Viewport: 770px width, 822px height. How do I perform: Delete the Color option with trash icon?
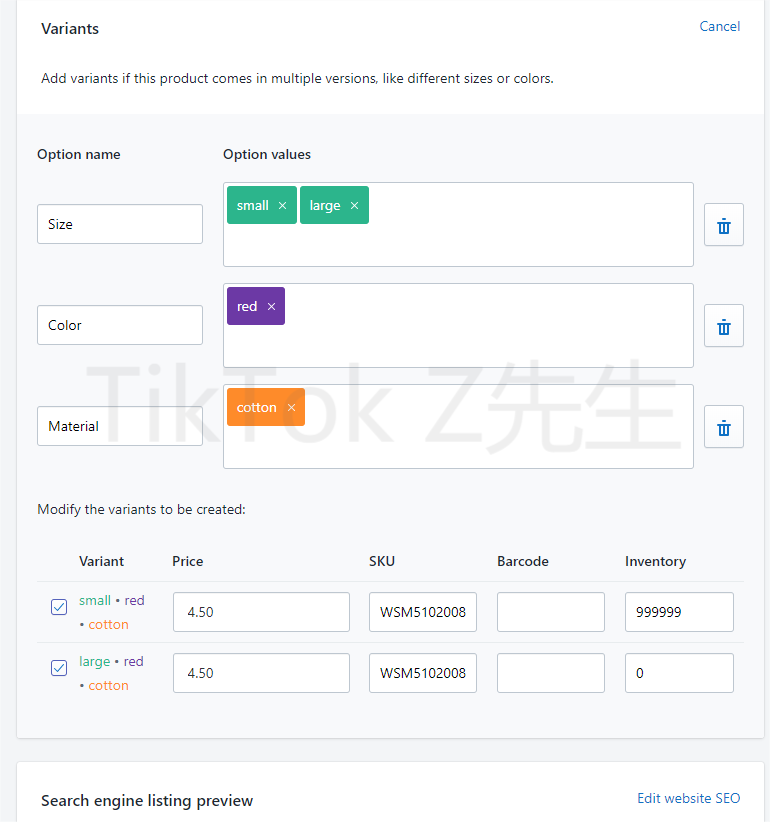pyautogui.click(x=723, y=326)
